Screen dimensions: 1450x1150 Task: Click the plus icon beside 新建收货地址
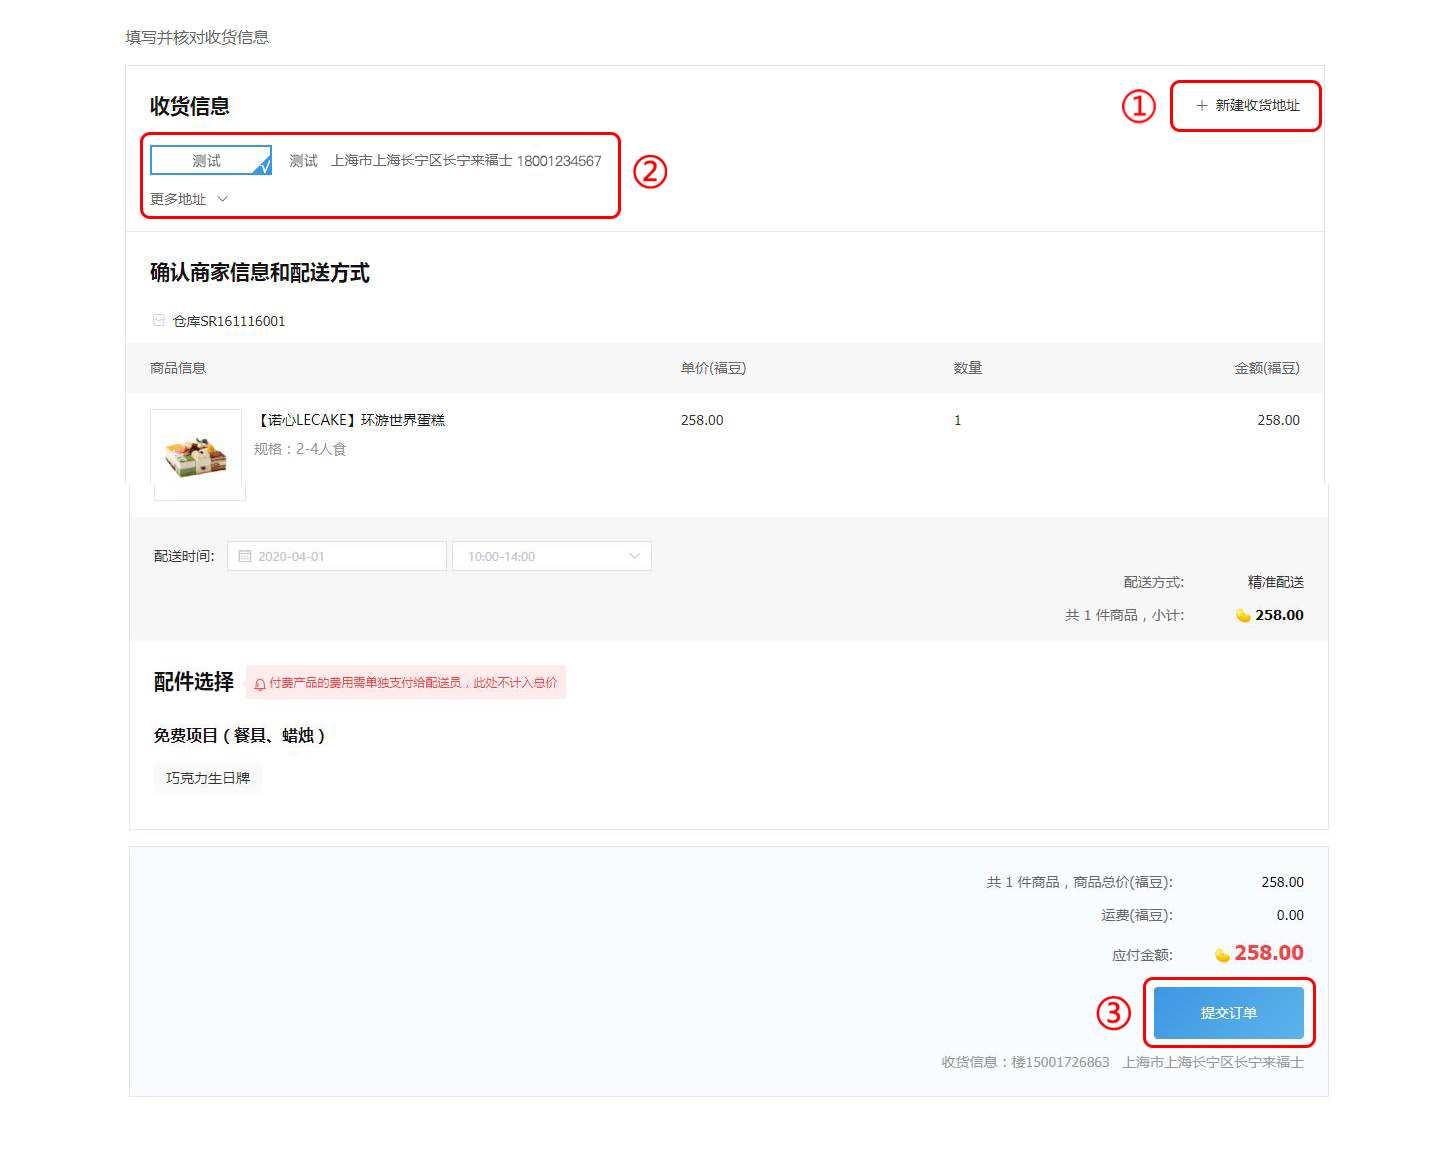1201,106
